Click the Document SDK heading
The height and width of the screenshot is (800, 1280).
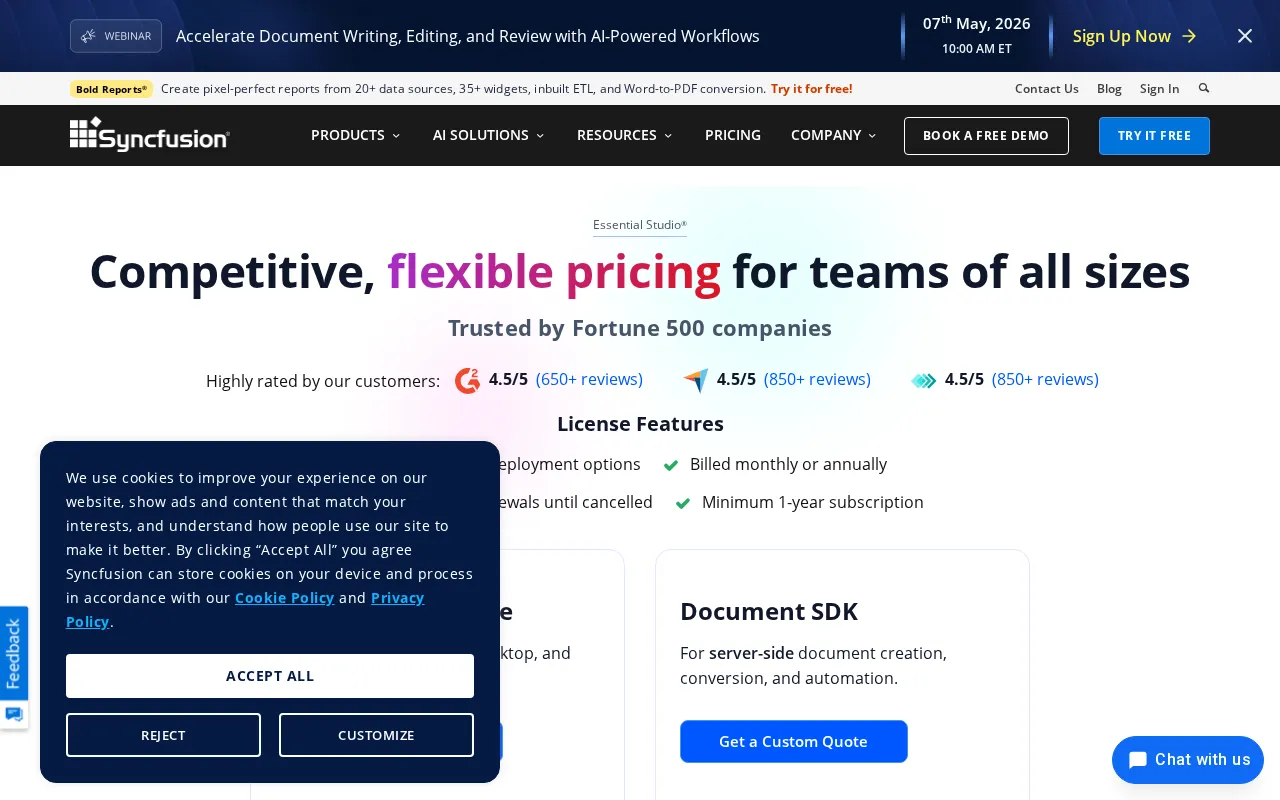click(769, 611)
